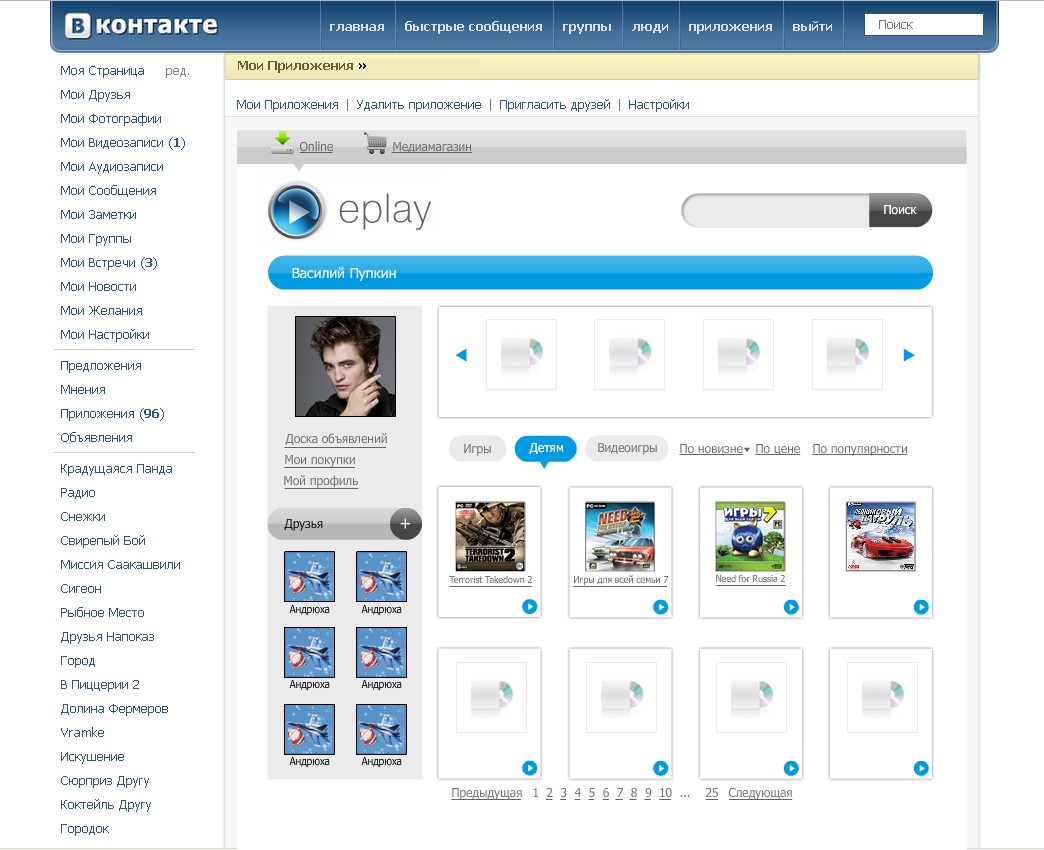Add friend with the plus button
The height and width of the screenshot is (850, 1044).
point(405,524)
